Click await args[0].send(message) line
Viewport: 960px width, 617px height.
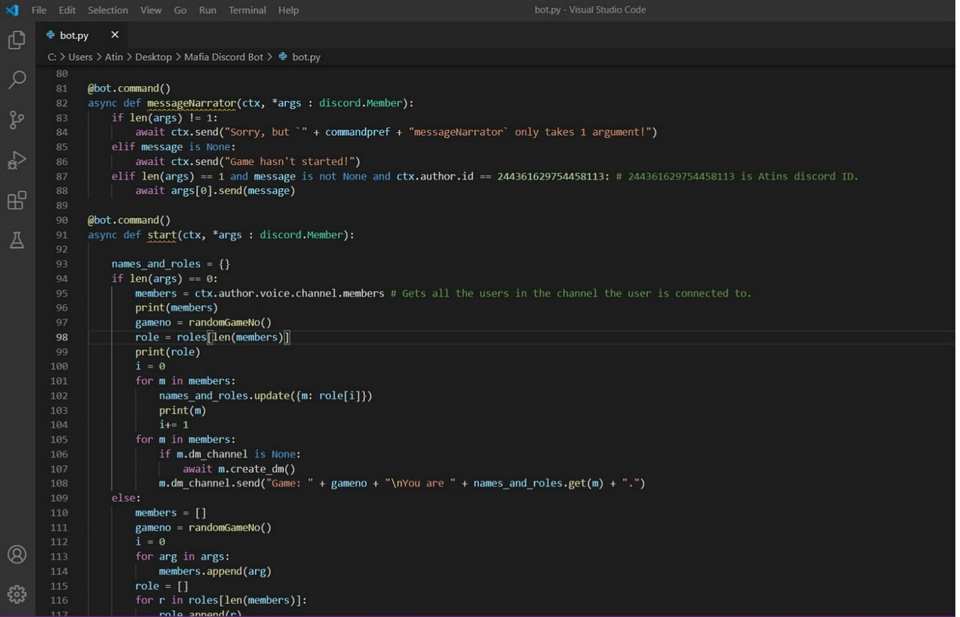[x=215, y=190]
